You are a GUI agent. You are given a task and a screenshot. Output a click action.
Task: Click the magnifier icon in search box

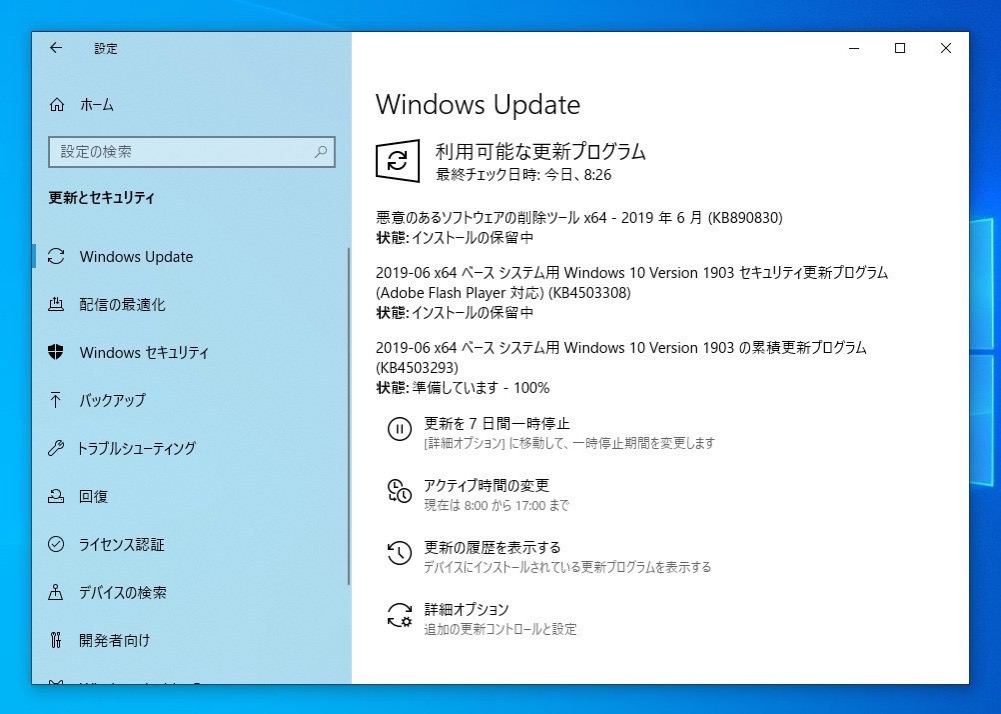tap(320, 152)
